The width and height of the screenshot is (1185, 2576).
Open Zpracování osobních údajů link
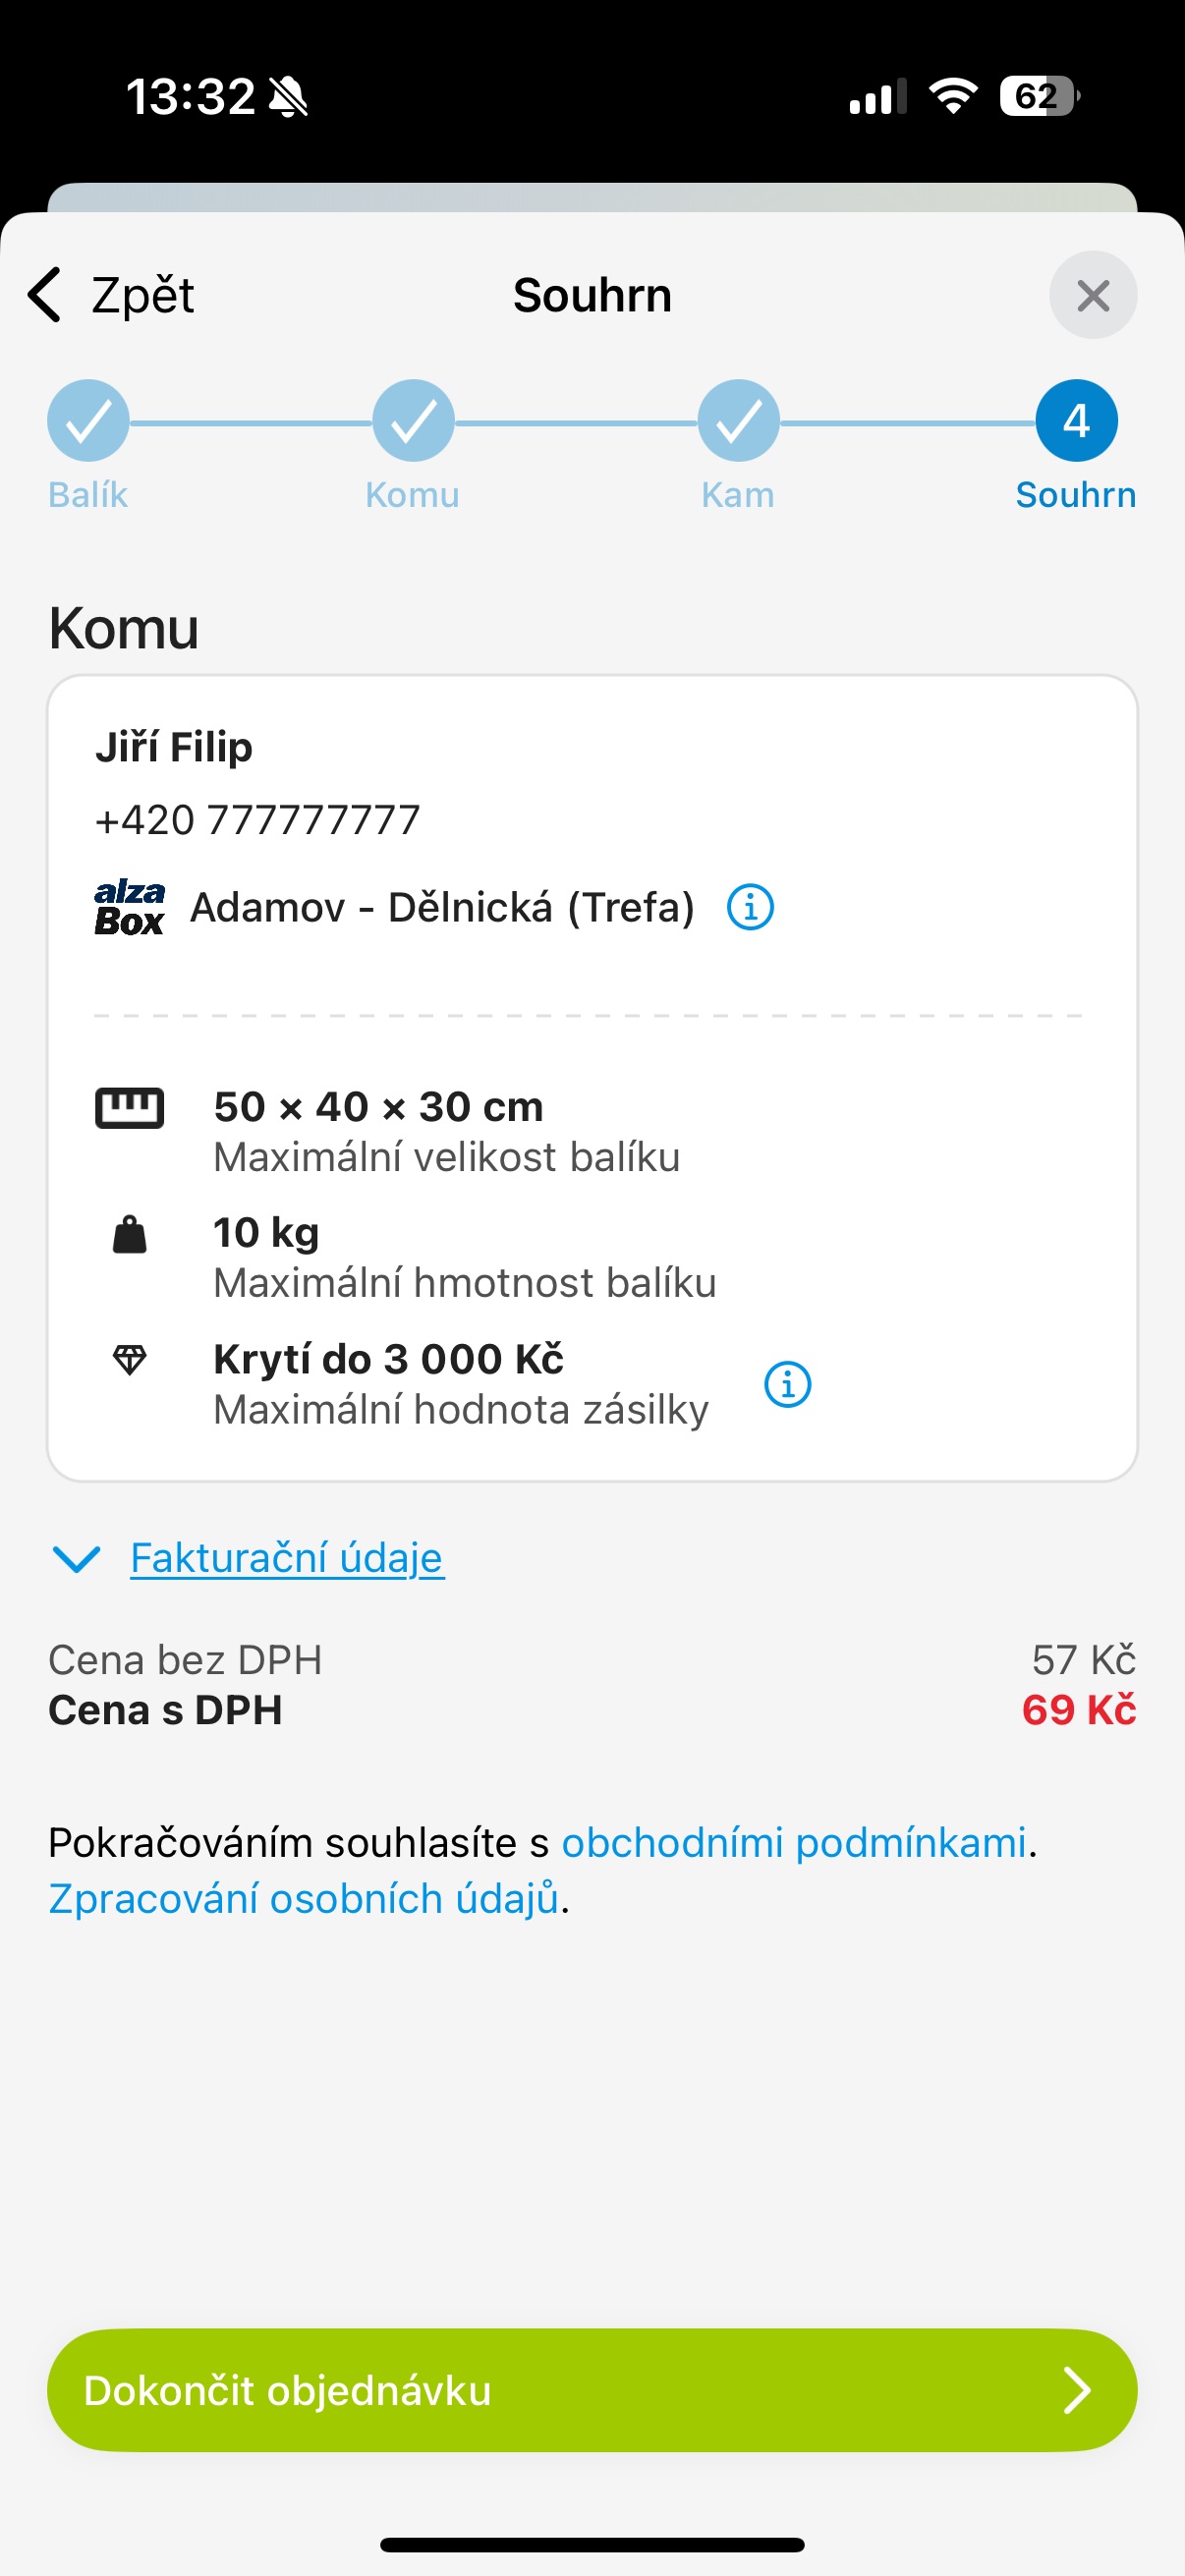pos(303,1898)
